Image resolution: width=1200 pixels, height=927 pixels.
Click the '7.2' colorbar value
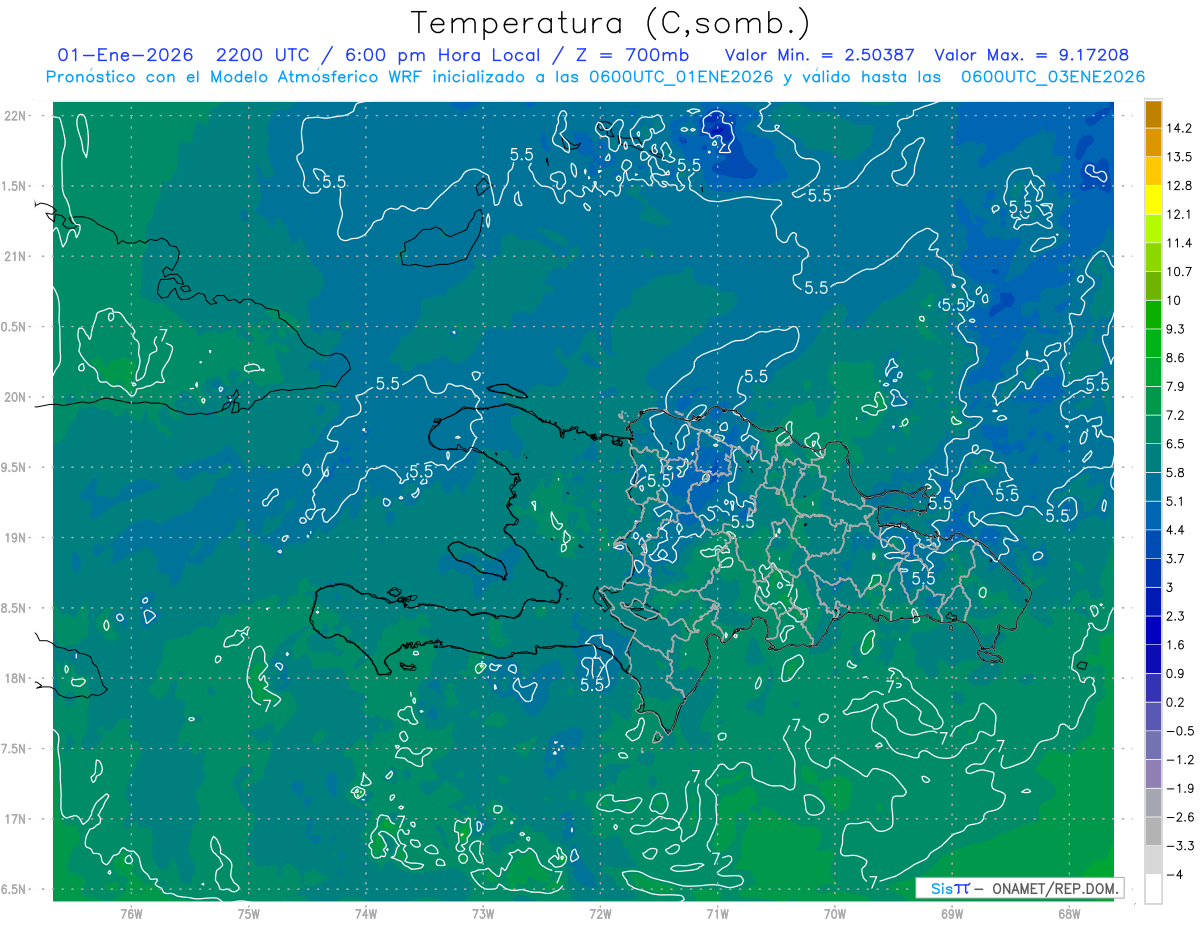pyautogui.click(x=1177, y=415)
